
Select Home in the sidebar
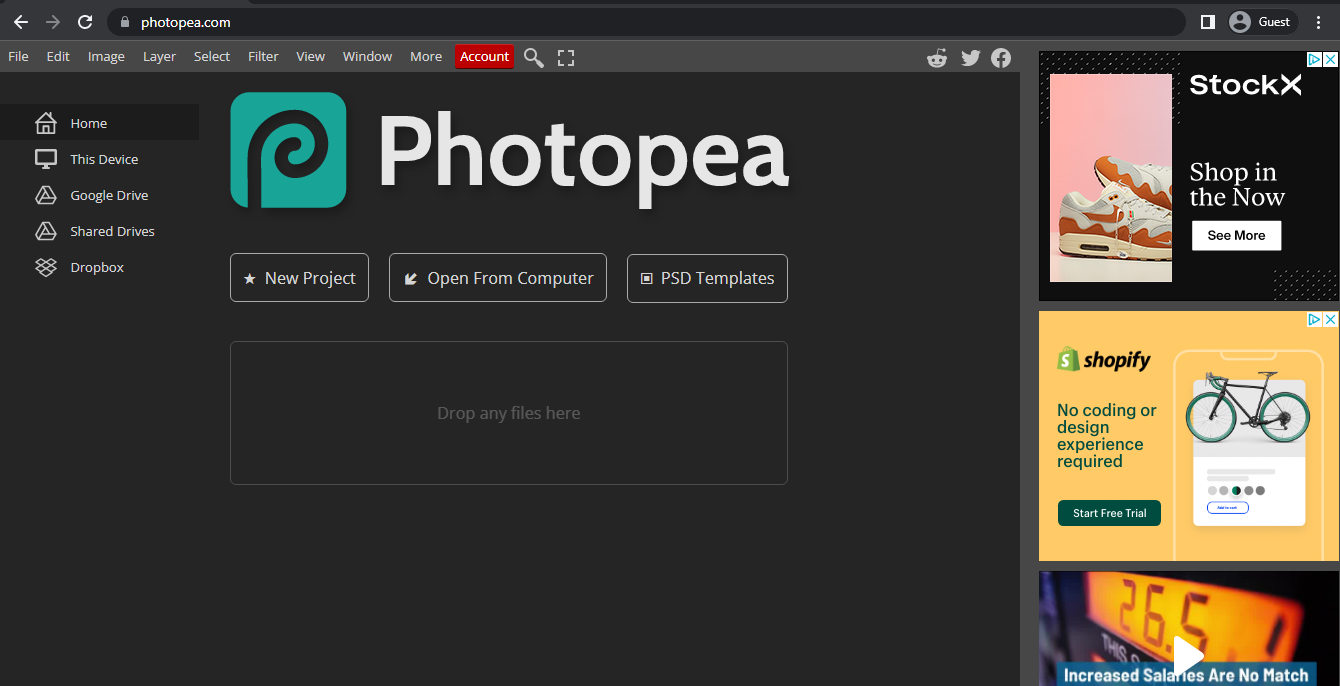pyautogui.click(x=100, y=123)
